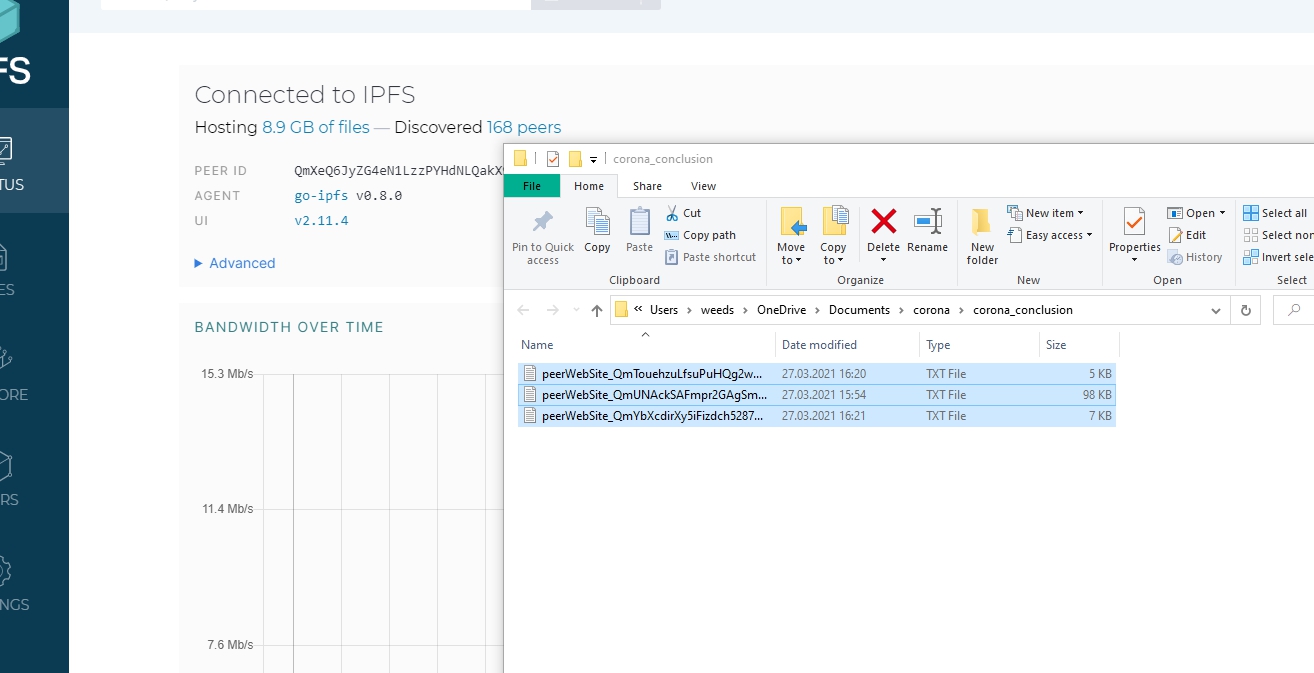Click Select all in ribbon

click(1276, 213)
